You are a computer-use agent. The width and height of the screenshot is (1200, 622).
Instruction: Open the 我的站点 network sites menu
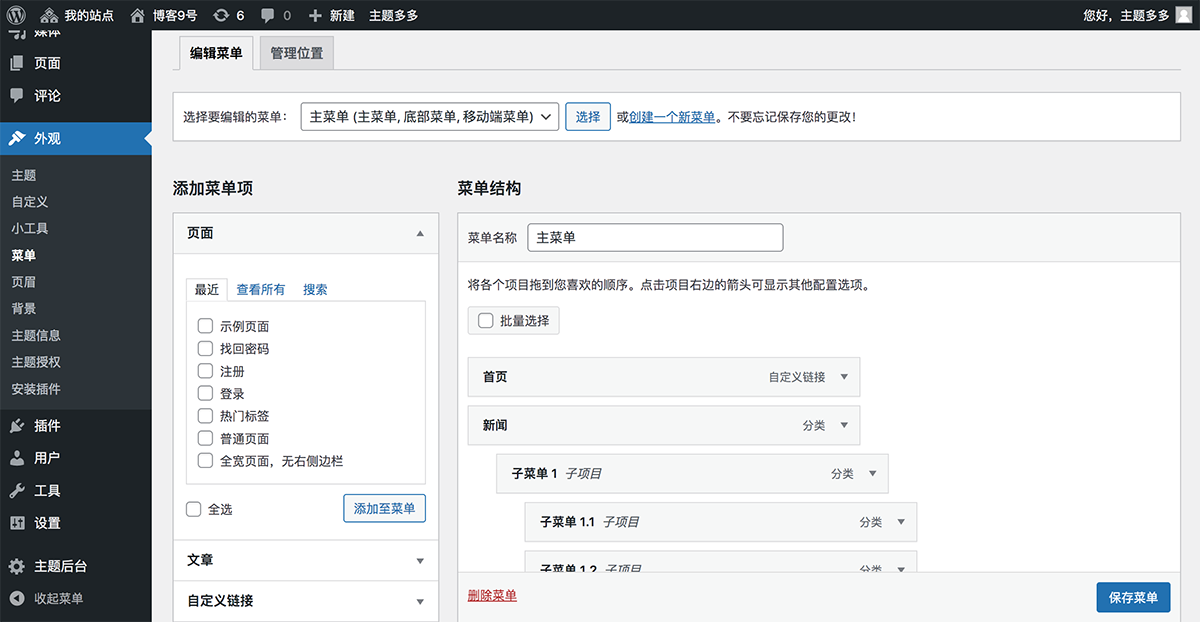pos(77,15)
